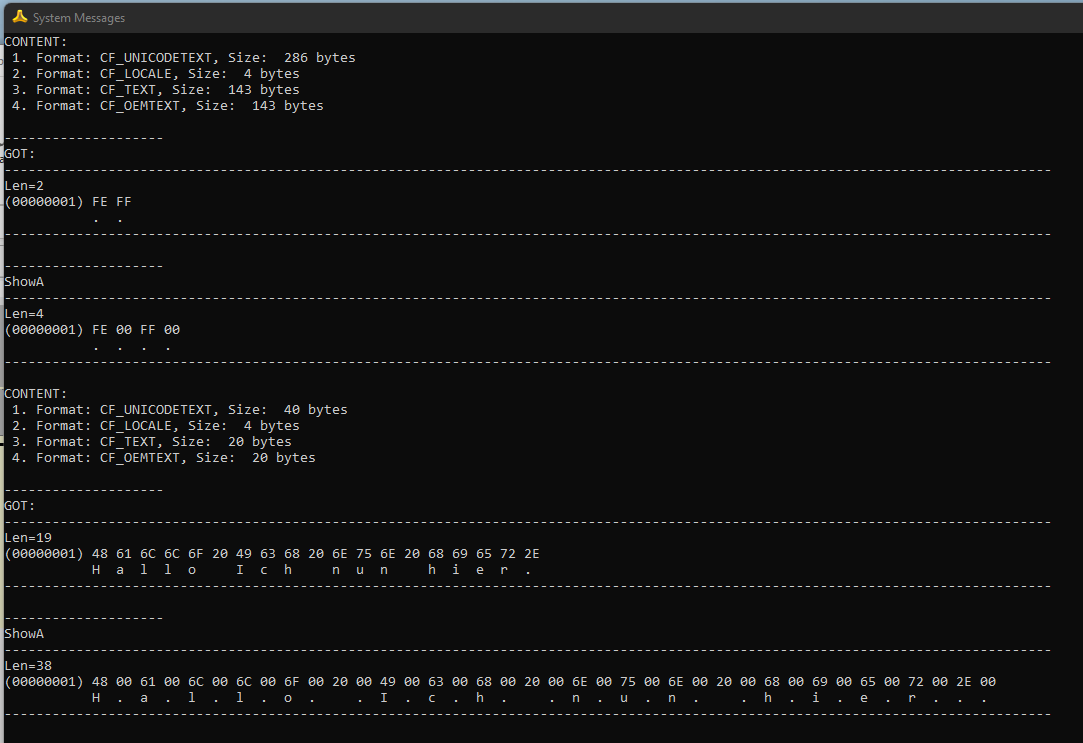The image size is (1083, 743).
Task: Click the Len=19 text
Action: tap(28, 538)
